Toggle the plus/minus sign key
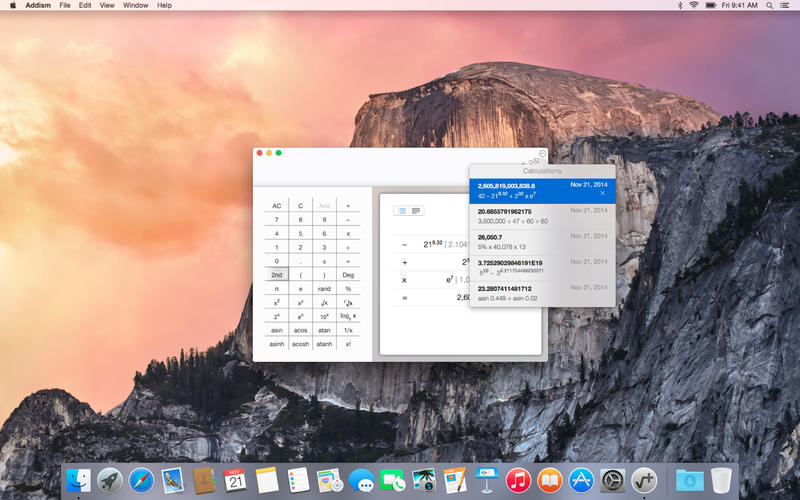Viewport: 800px width, 500px height. click(x=324, y=261)
